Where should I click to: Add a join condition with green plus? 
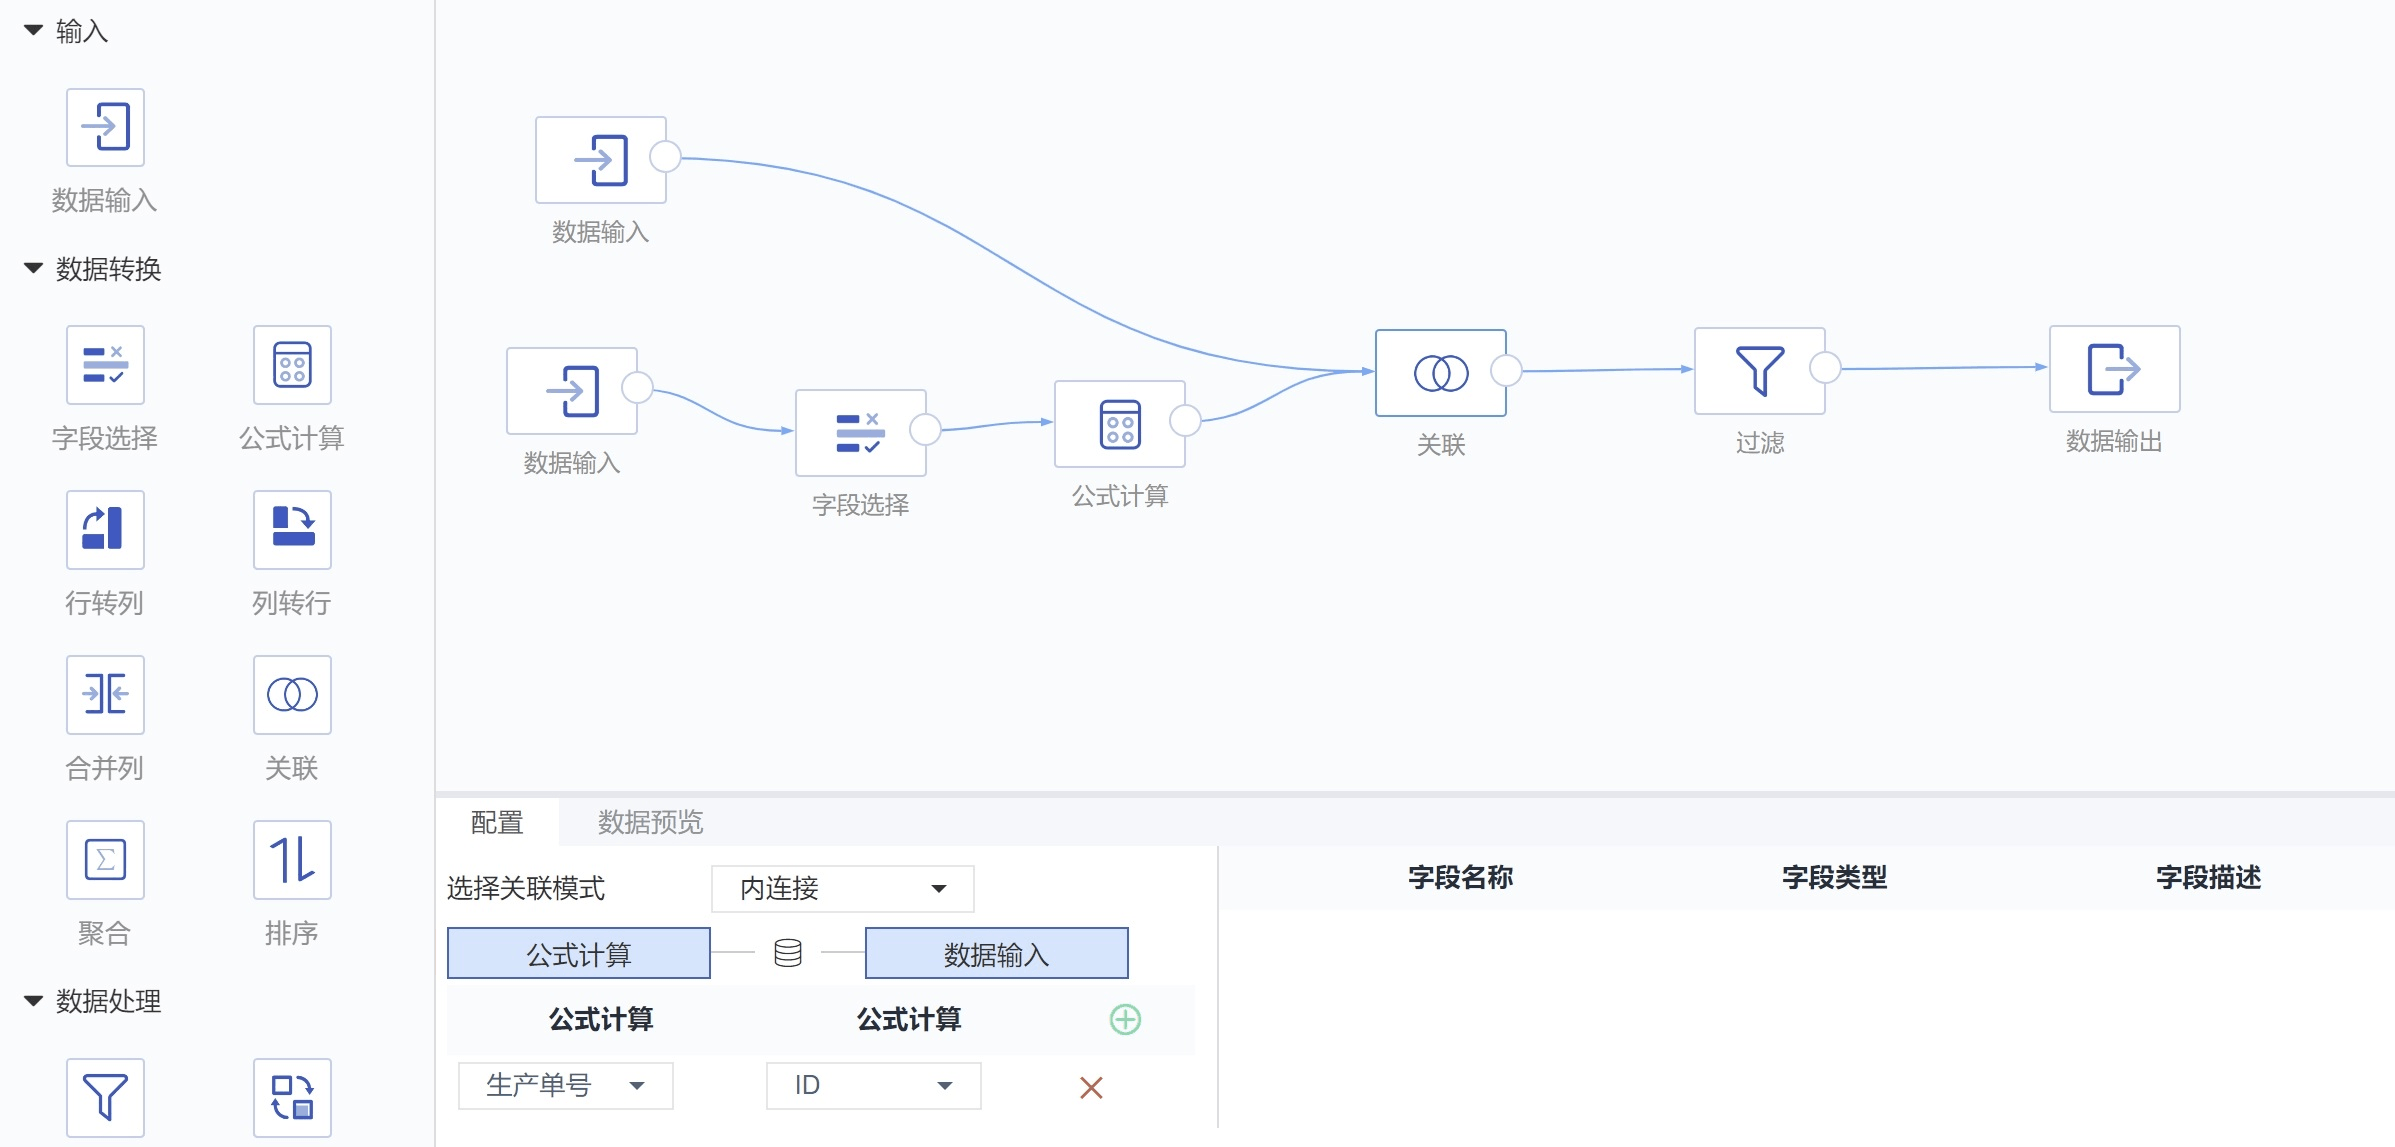[1125, 1019]
